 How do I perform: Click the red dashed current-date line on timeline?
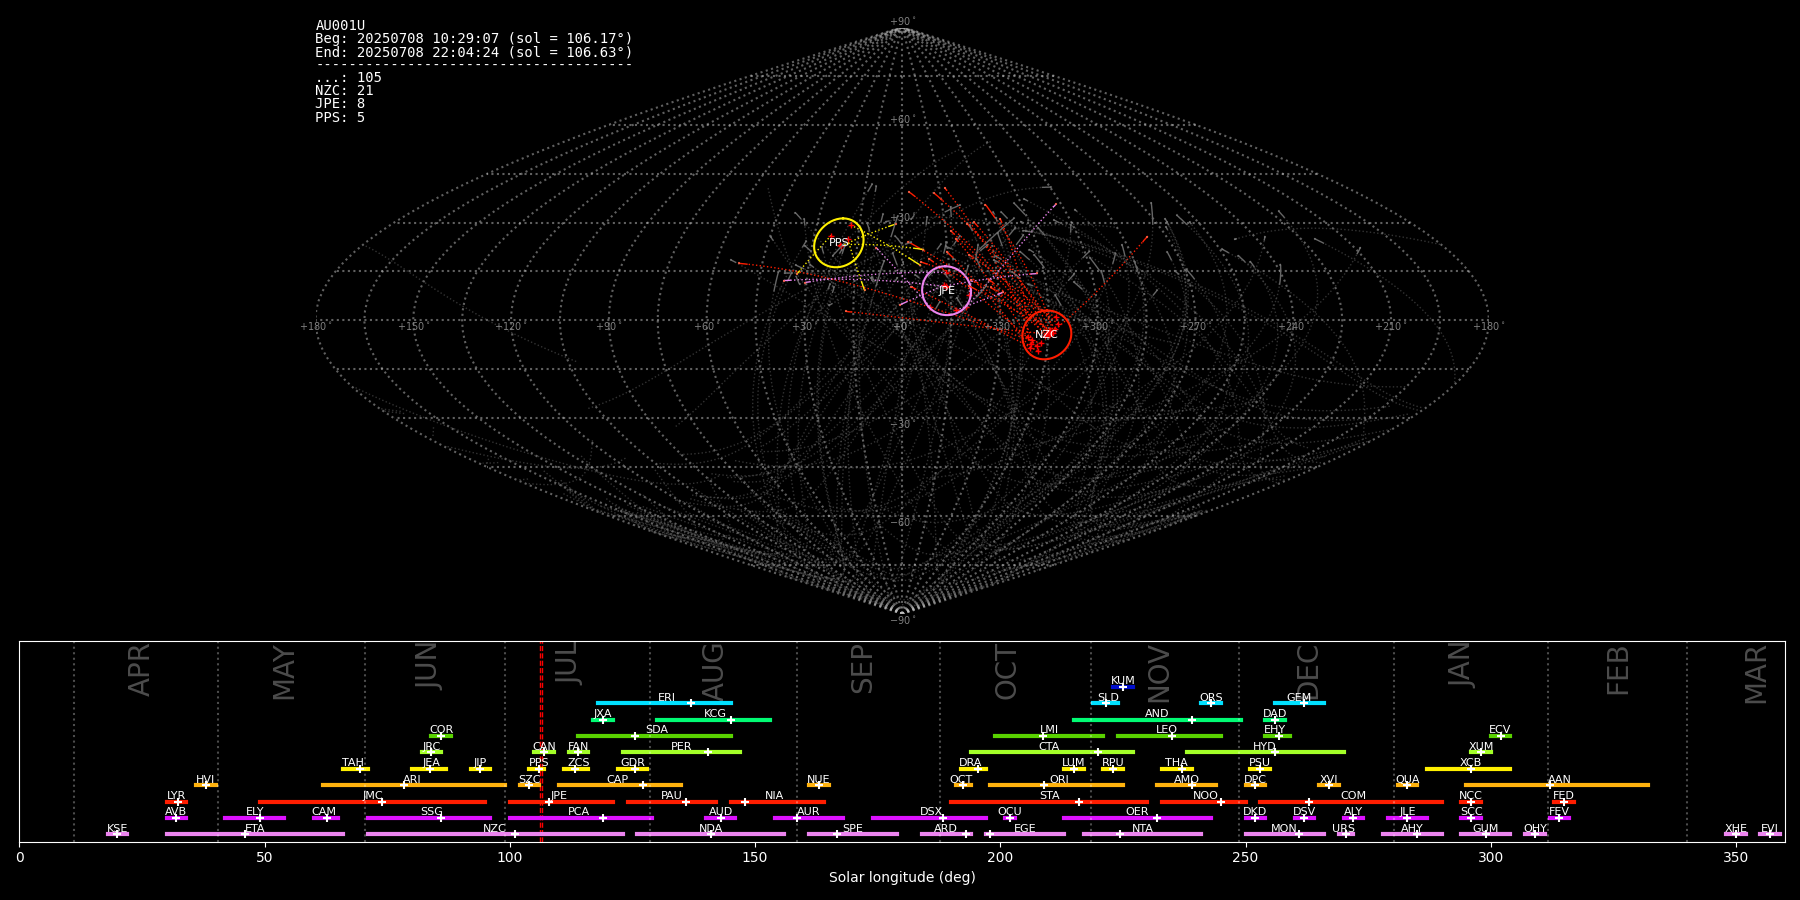[x=541, y=741]
